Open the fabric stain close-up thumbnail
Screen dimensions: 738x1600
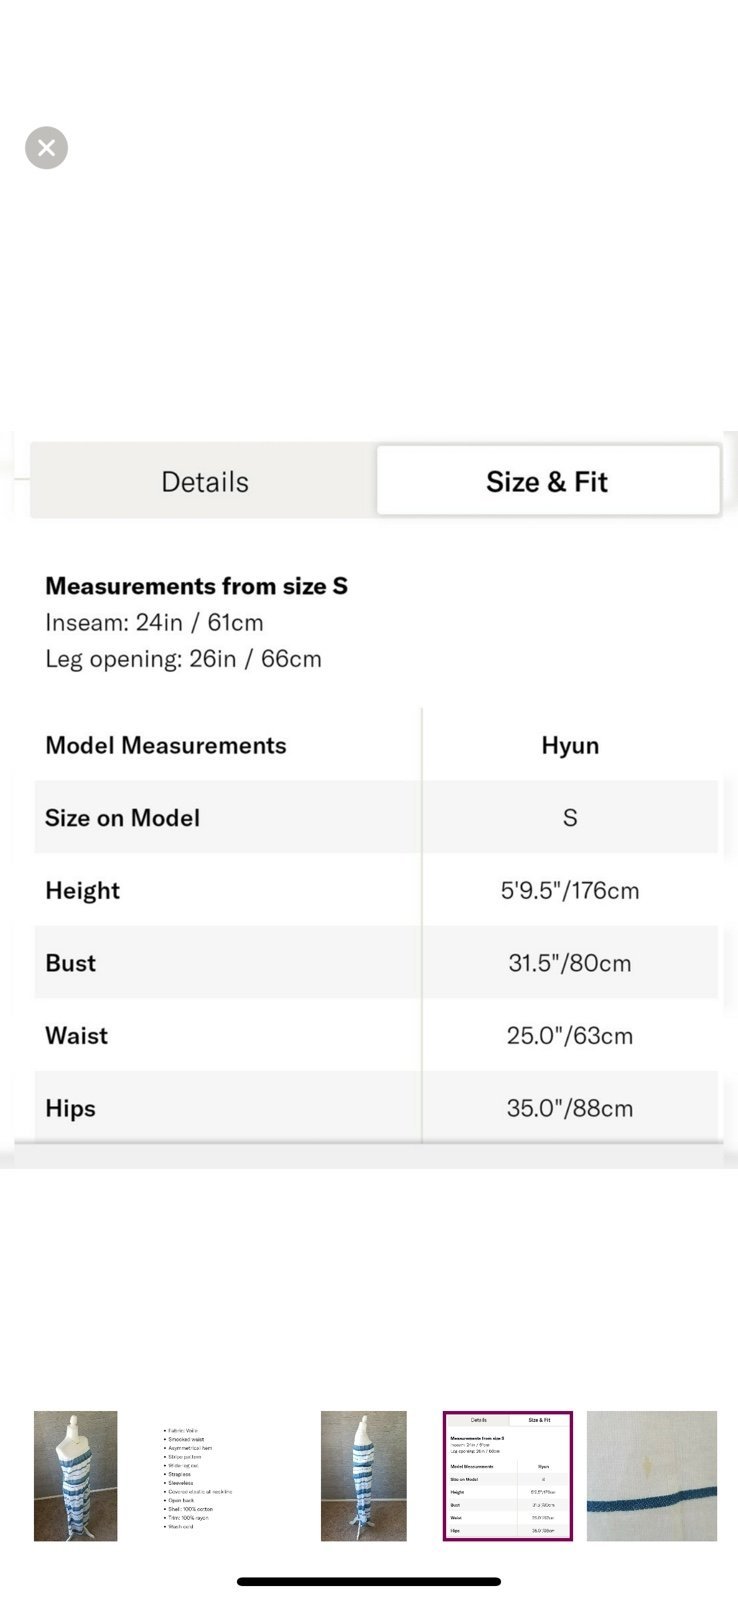[651, 1476]
